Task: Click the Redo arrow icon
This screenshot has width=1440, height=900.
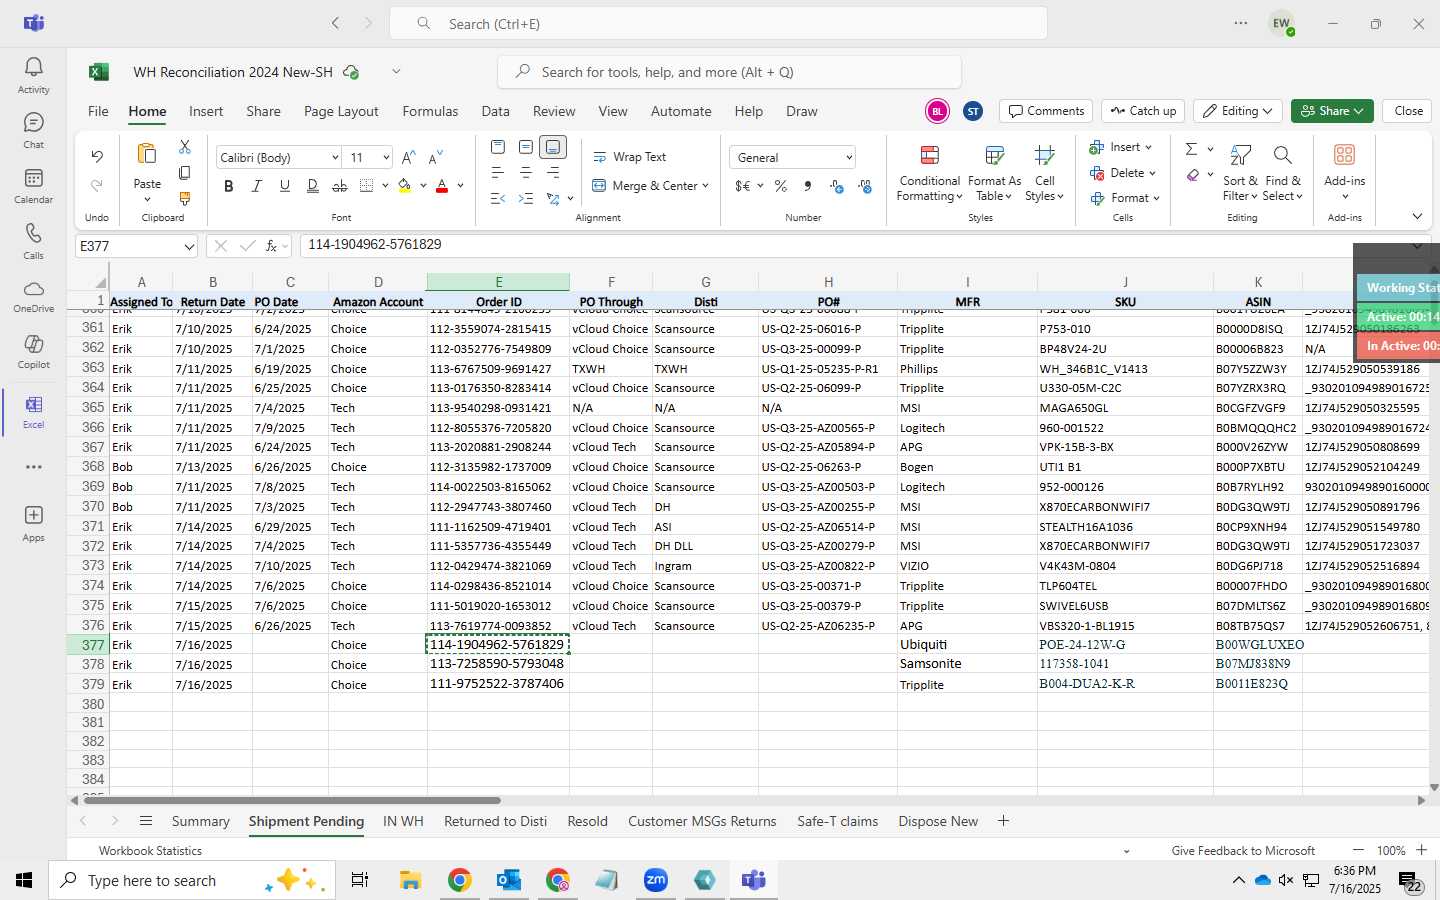Action: click(x=97, y=185)
